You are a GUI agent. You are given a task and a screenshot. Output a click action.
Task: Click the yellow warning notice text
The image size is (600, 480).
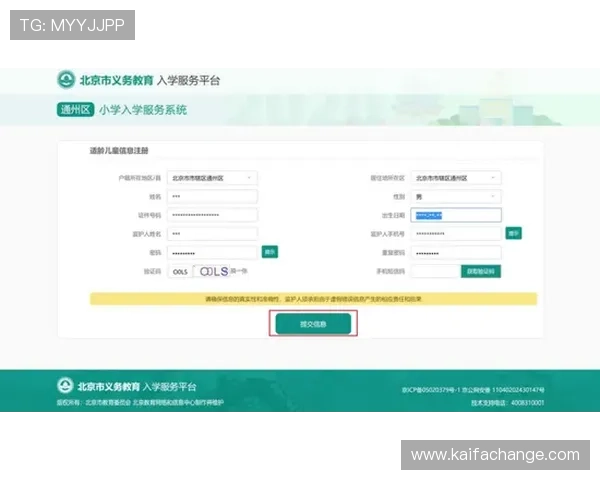click(313, 299)
